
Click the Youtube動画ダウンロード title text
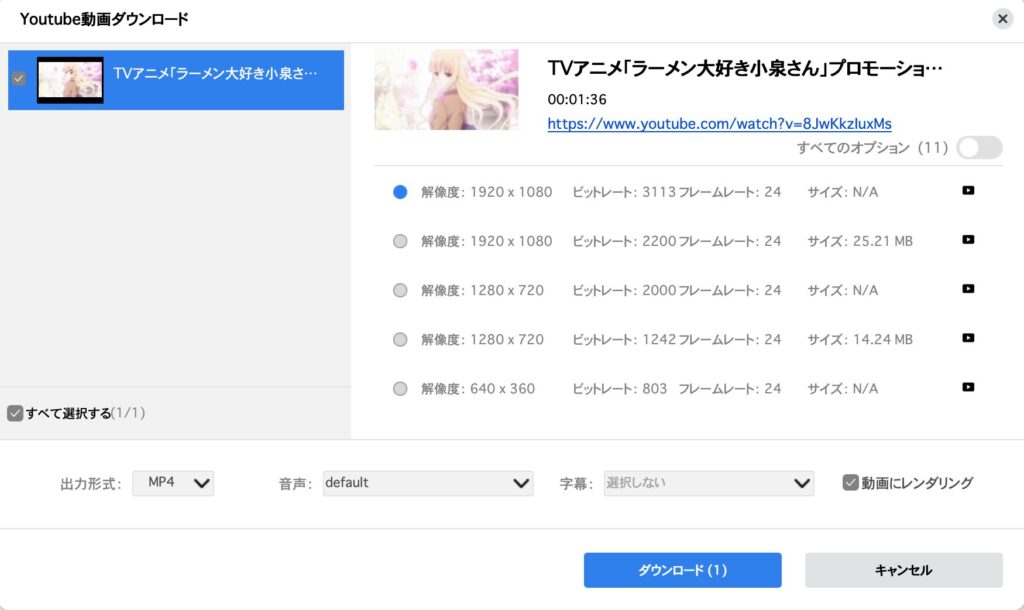104,19
